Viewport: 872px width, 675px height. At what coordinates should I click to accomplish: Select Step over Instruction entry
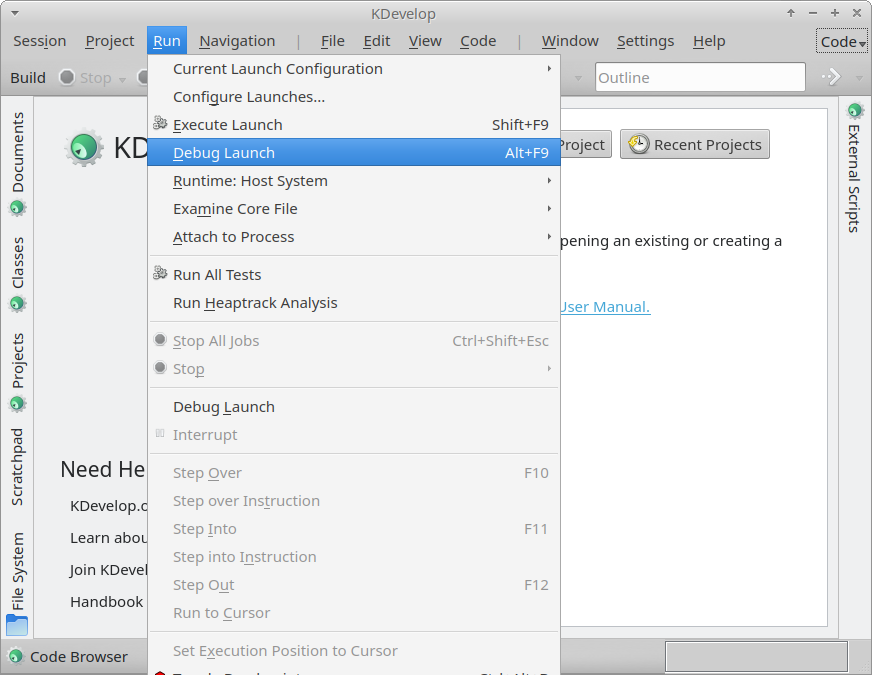[x=354, y=501]
